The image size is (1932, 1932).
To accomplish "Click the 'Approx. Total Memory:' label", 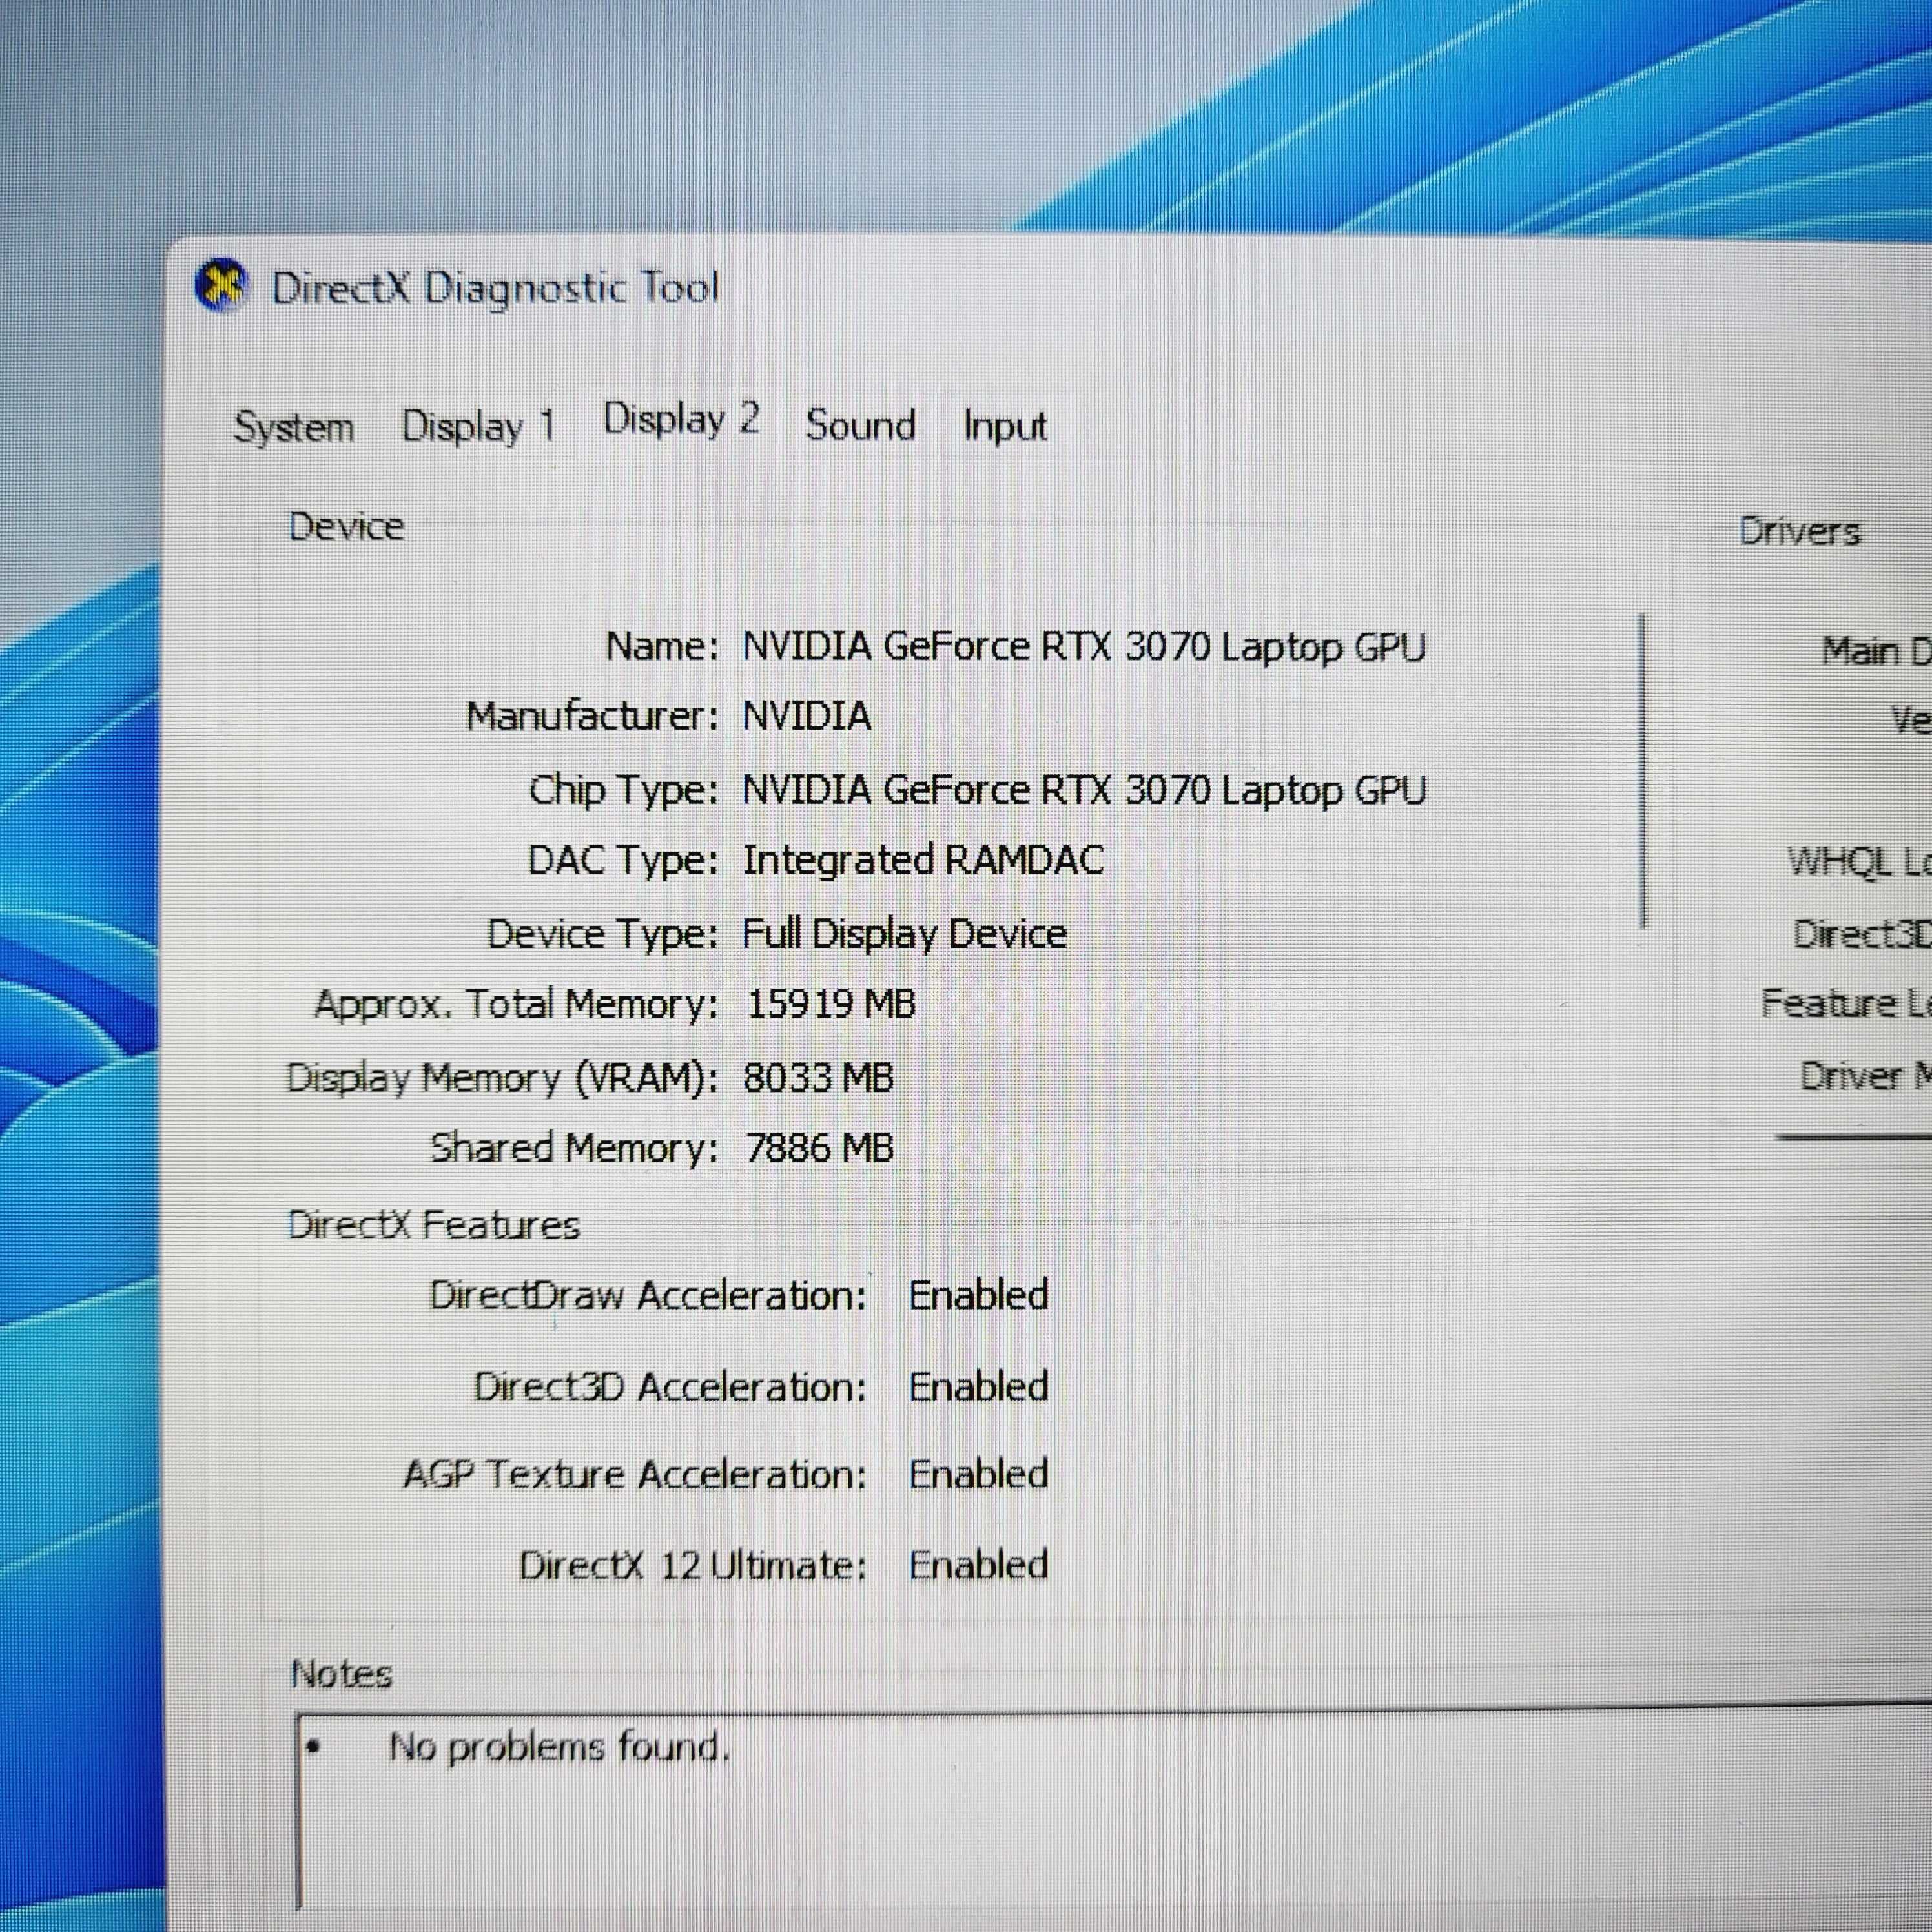I will click(516, 1004).
